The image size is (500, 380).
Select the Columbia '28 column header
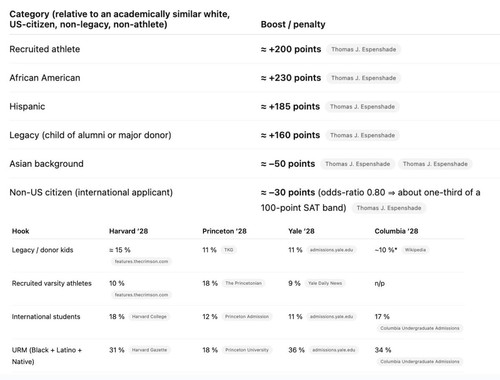[396, 231]
